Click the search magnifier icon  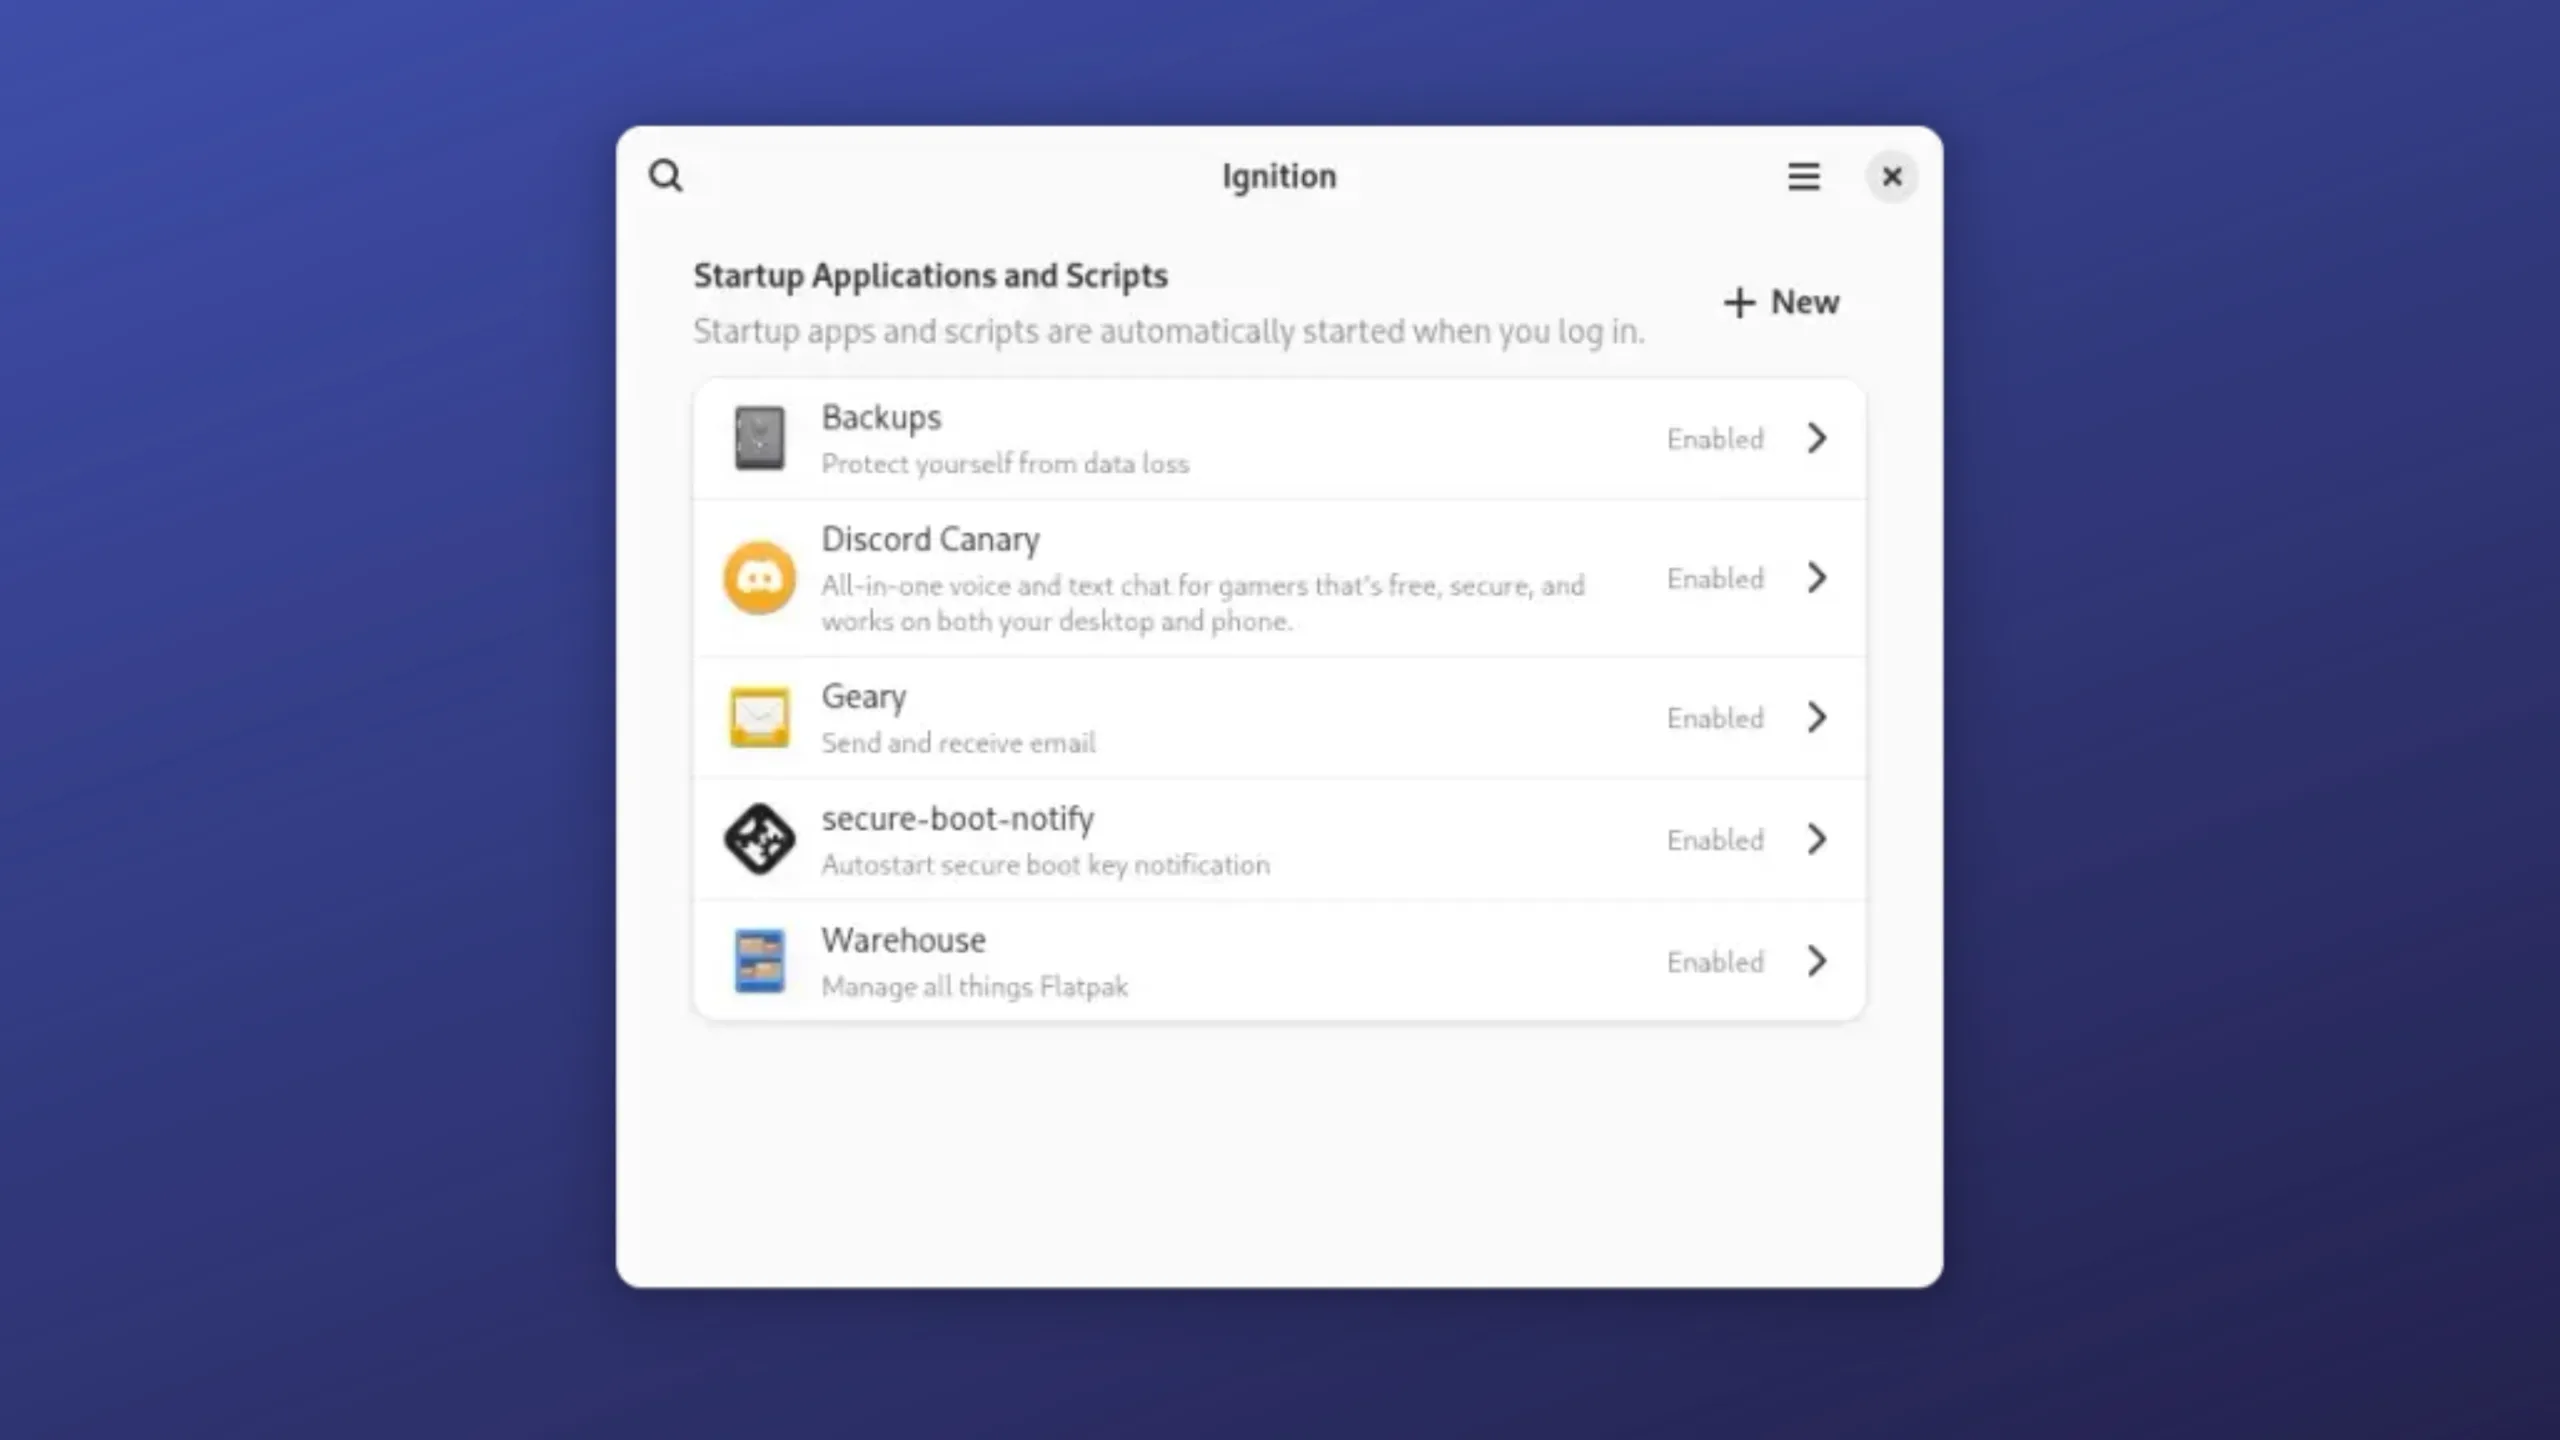[666, 176]
